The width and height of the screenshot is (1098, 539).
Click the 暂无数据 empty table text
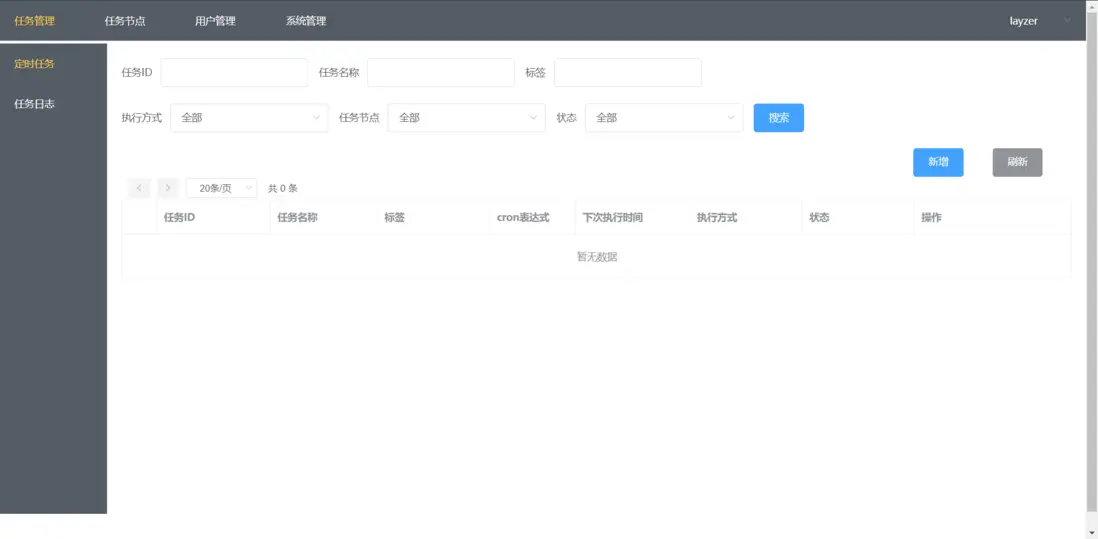pos(597,257)
